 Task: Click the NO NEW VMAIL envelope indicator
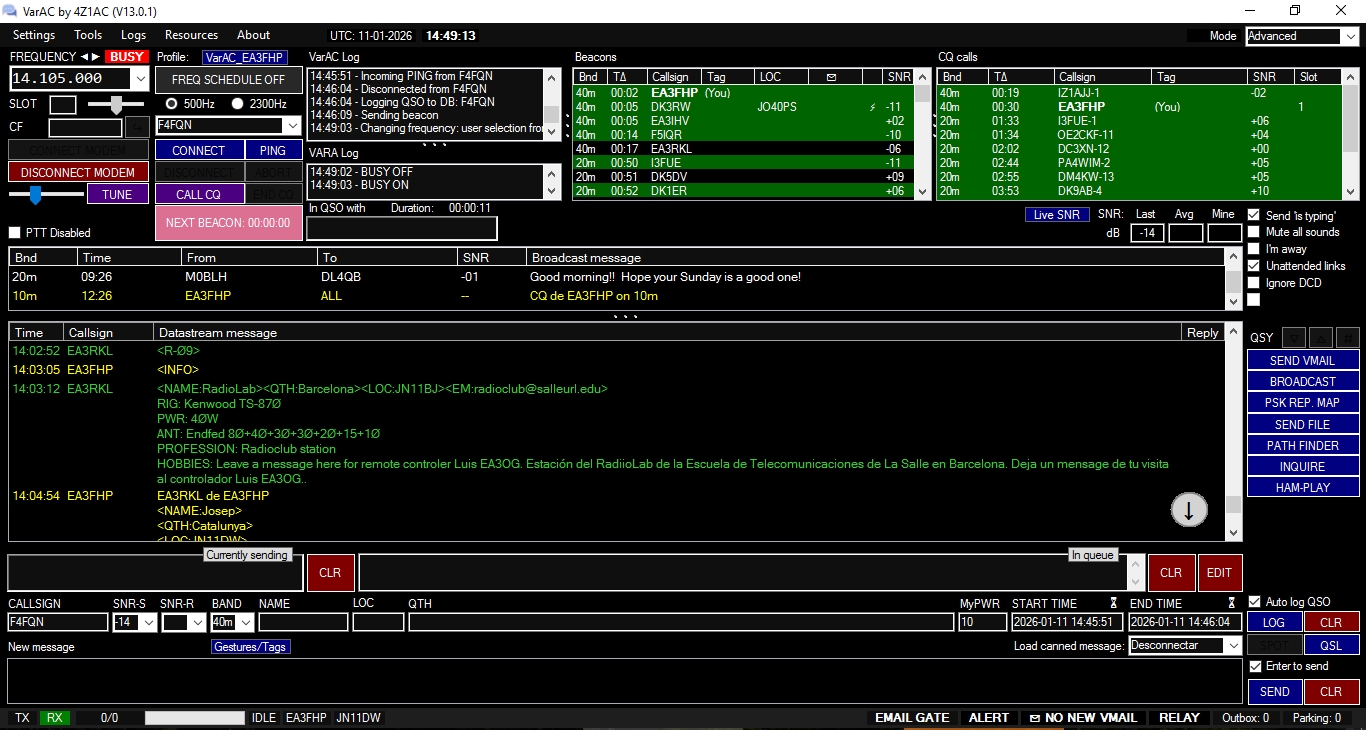coord(1082,718)
